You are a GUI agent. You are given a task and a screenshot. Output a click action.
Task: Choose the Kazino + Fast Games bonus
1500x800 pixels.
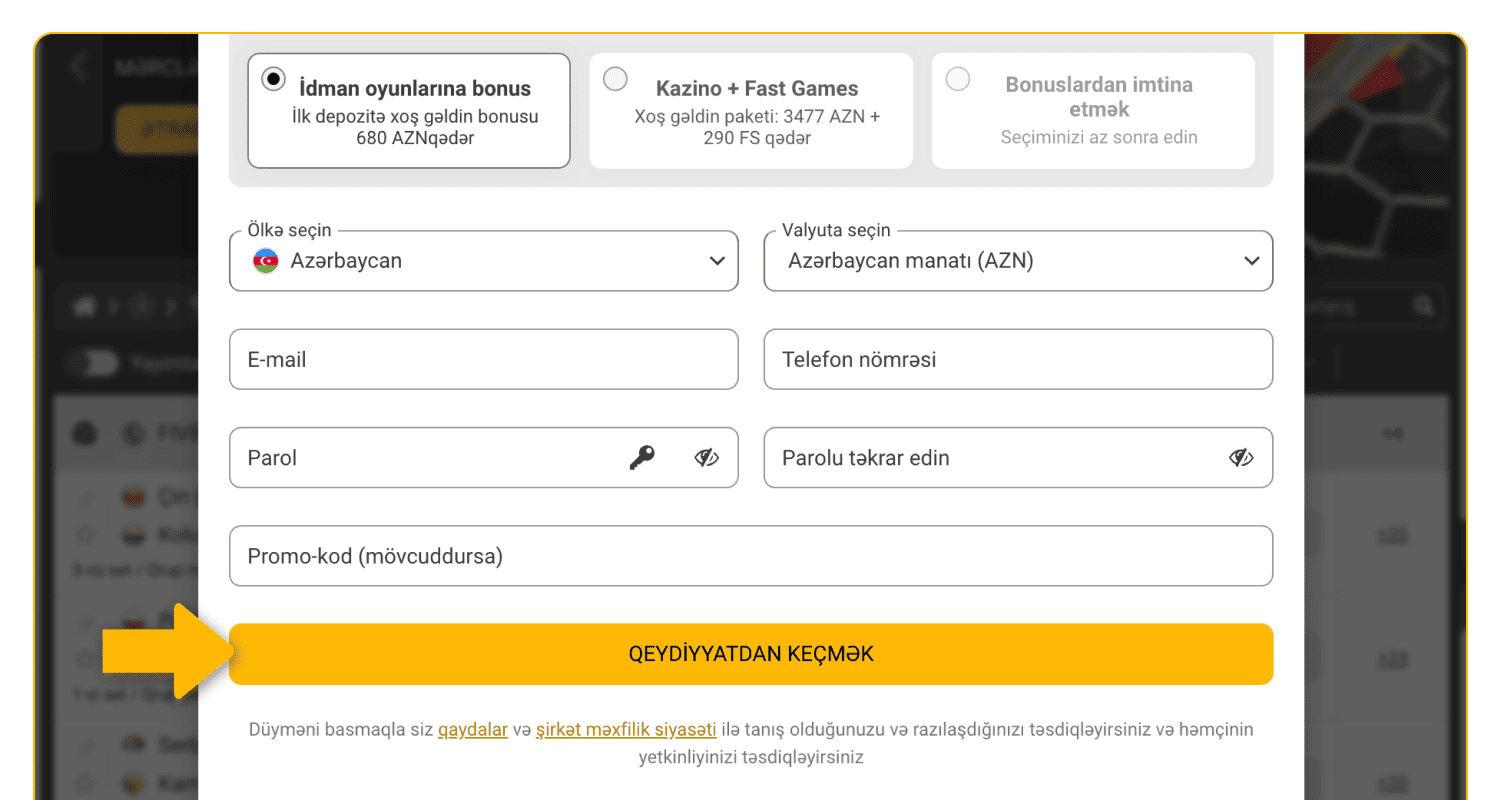(616, 79)
